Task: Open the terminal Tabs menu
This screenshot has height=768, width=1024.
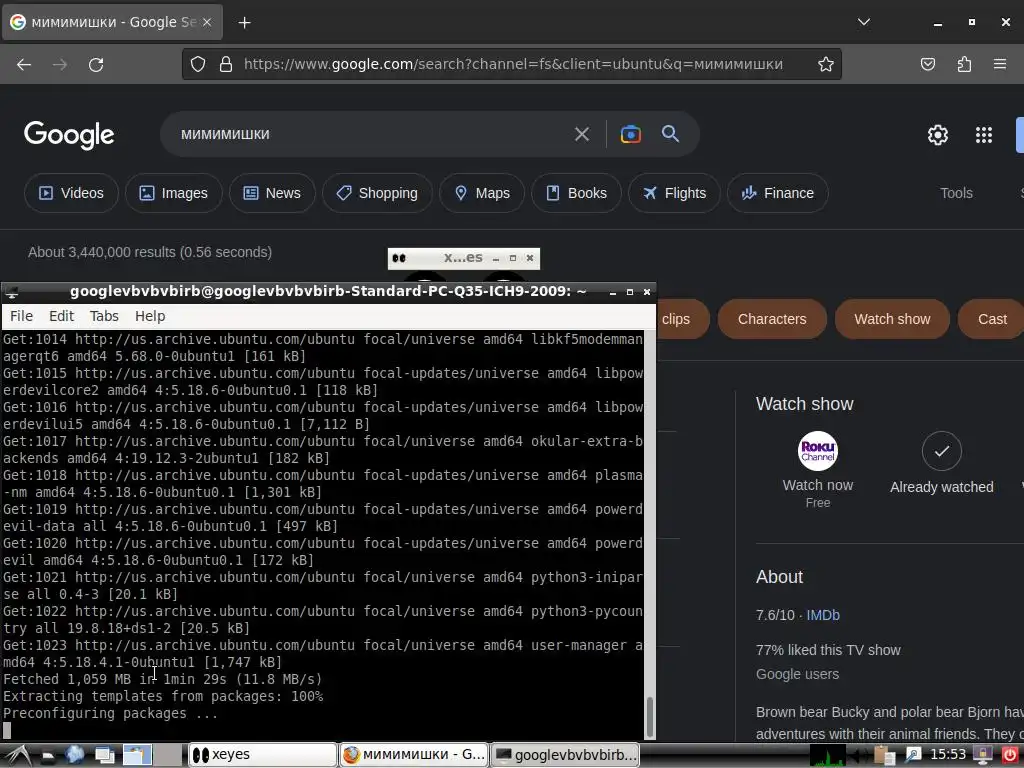Action: (x=104, y=316)
